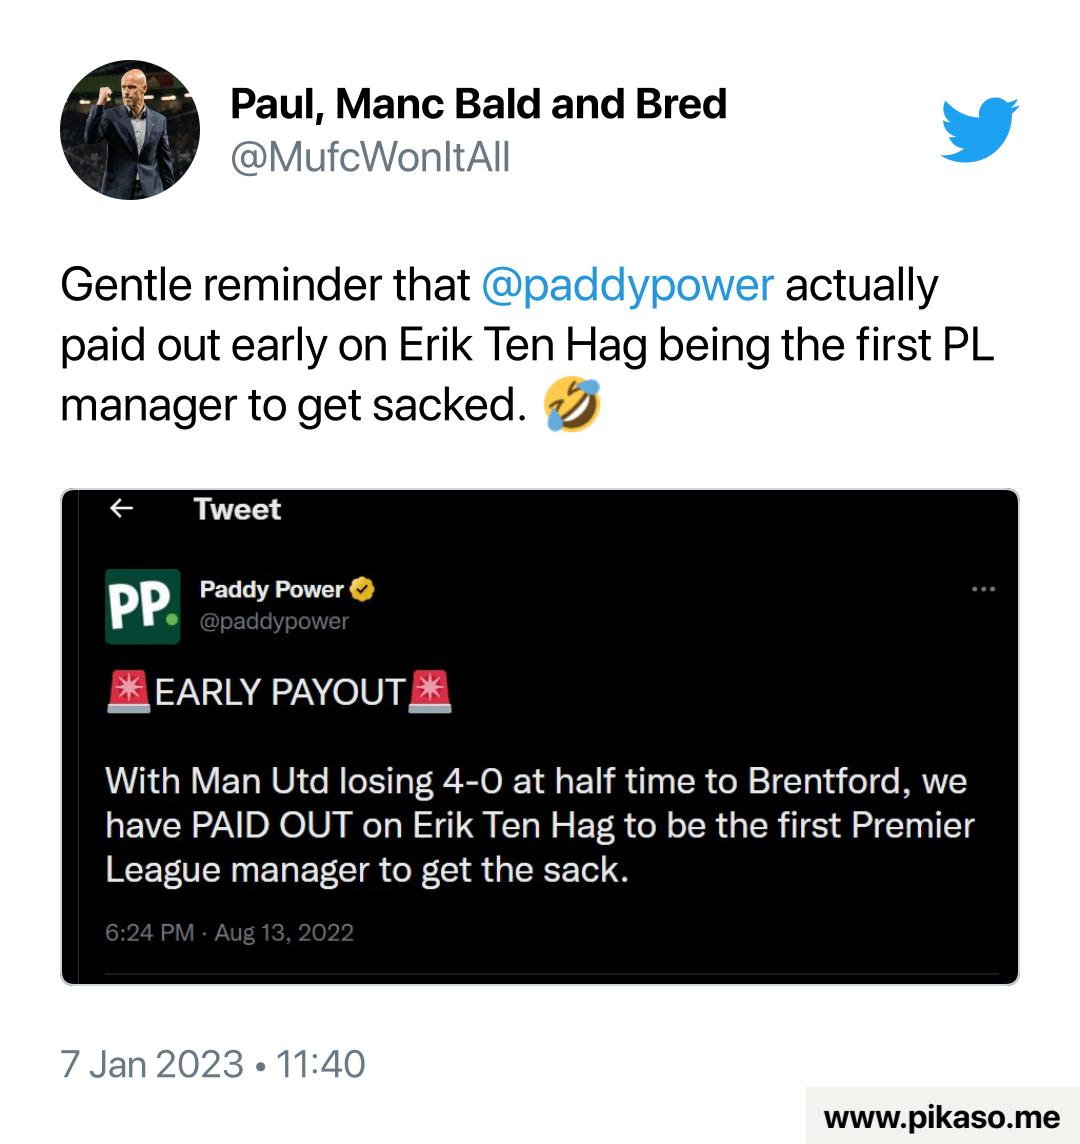The height and width of the screenshot is (1144, 1080).
Task: Click the Tweet header title
Action: pos(237,509)
